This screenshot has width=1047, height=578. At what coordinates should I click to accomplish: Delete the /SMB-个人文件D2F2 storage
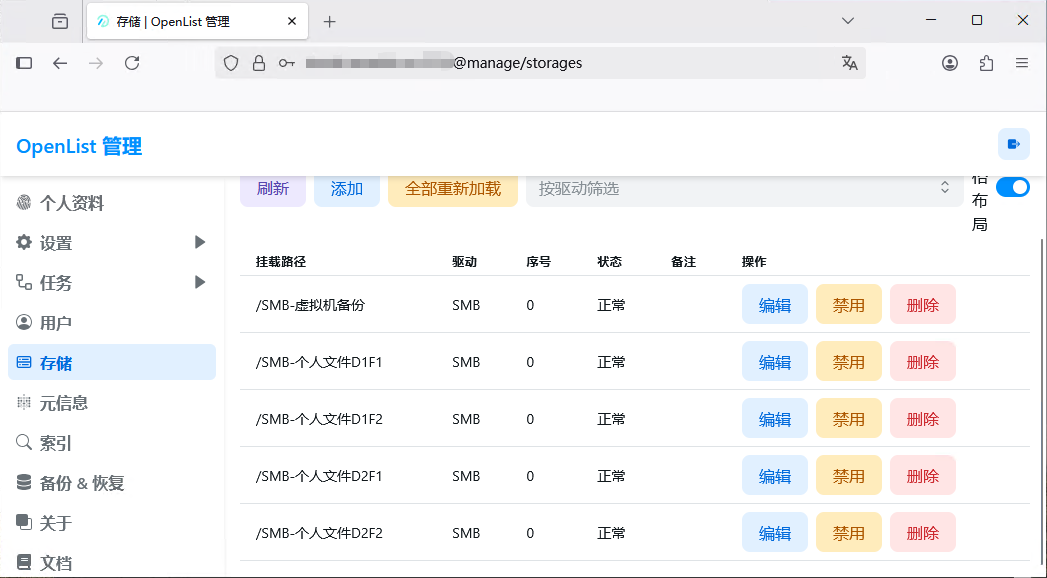click(922, 533)
